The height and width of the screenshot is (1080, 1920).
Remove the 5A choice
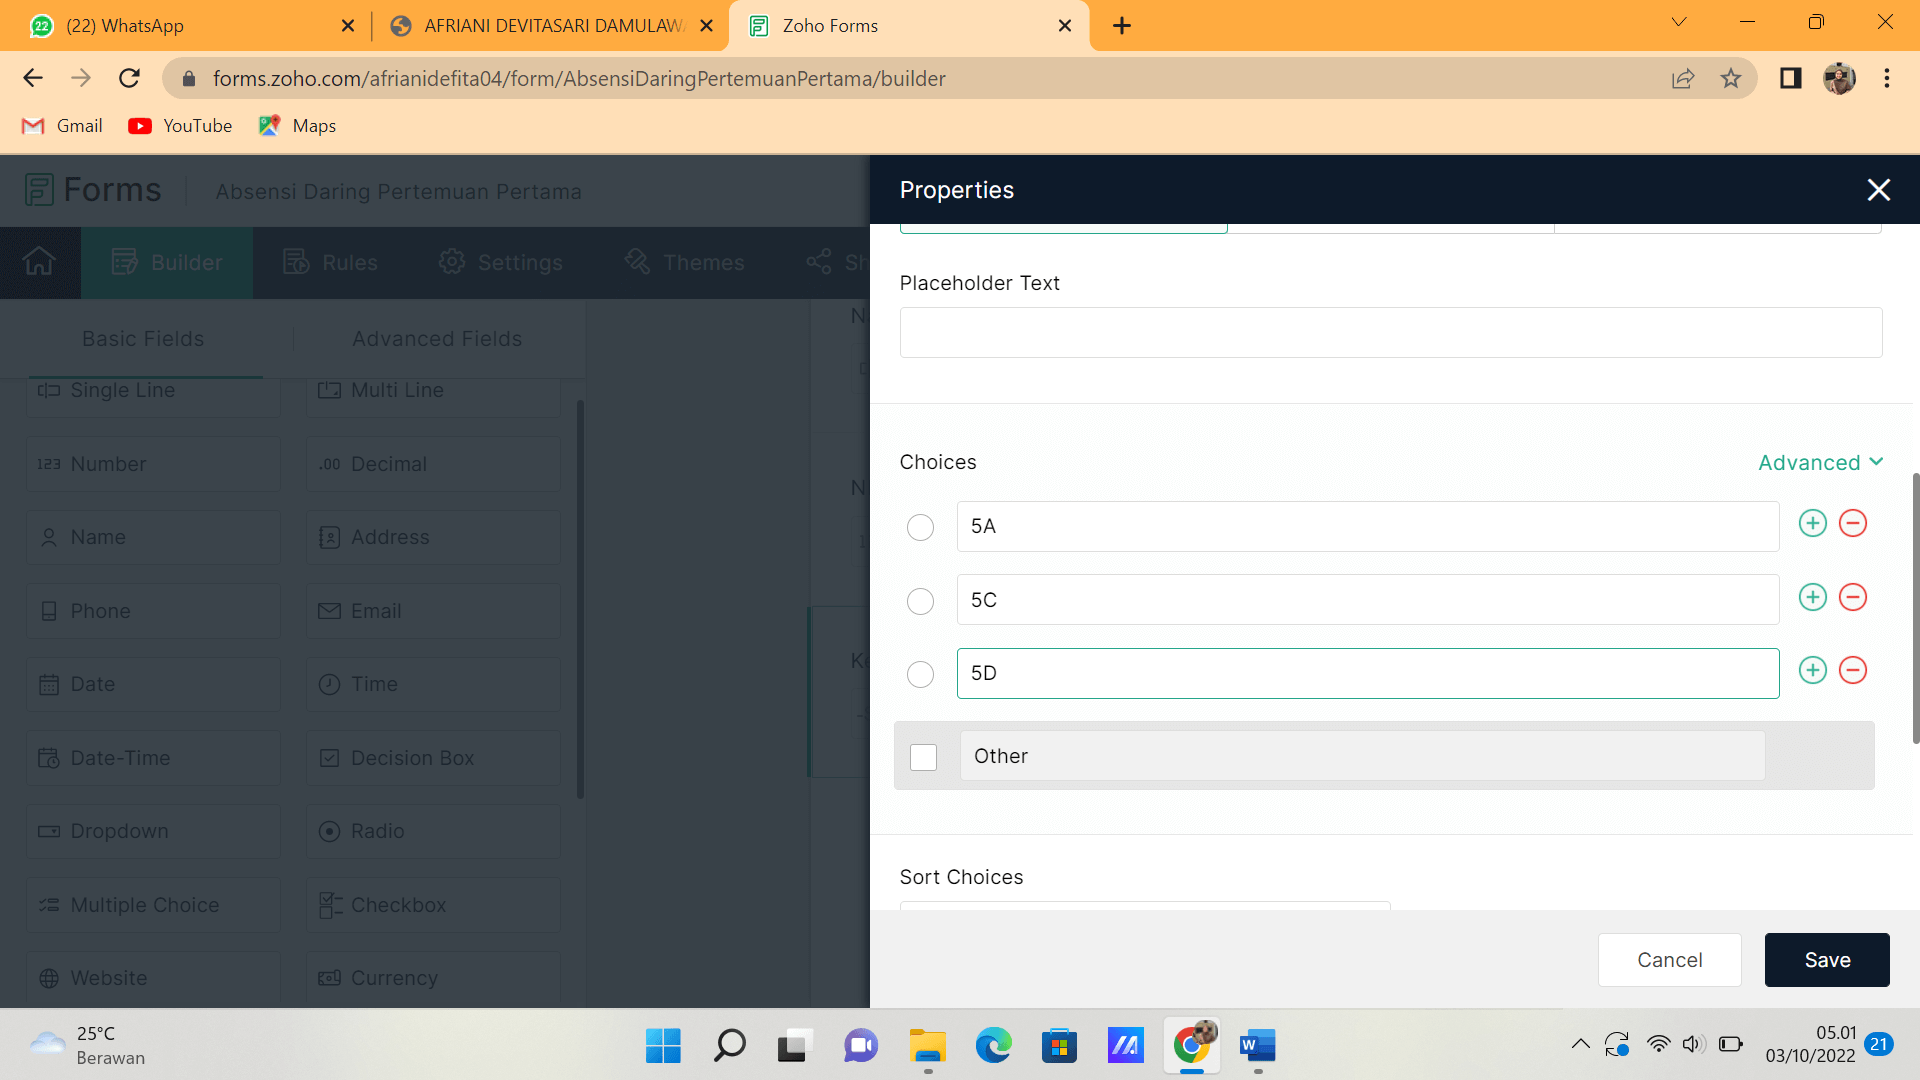tap(1853, 523)
